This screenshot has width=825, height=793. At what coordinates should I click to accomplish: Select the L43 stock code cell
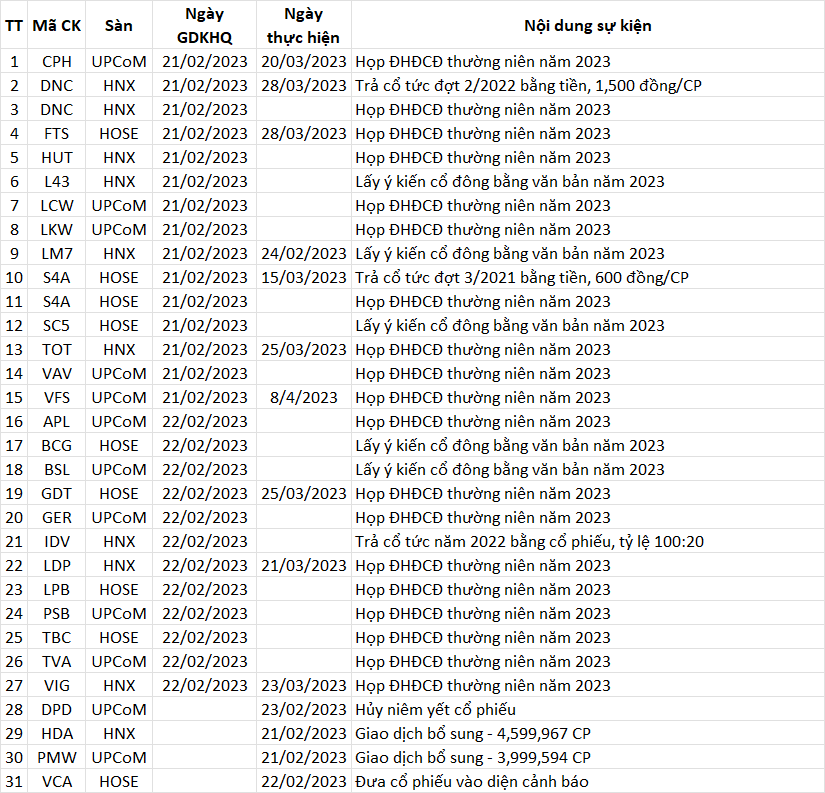click(56, 182)
